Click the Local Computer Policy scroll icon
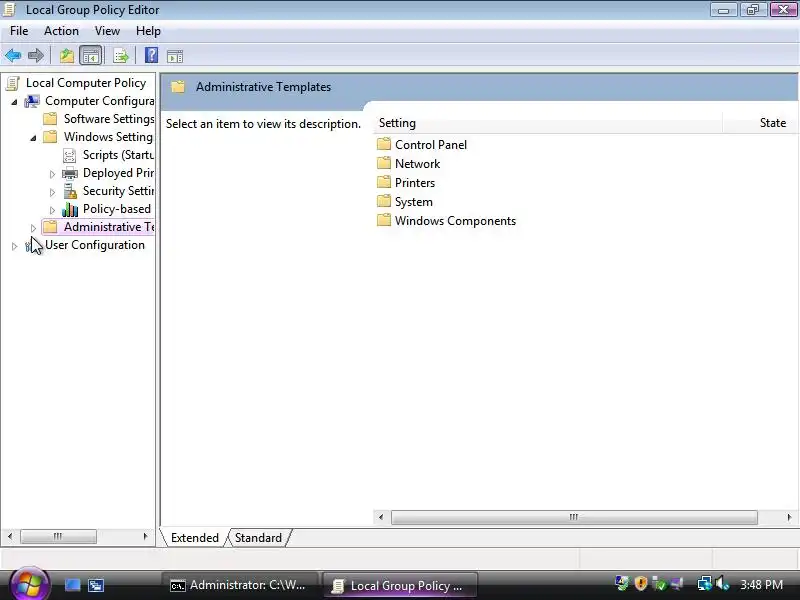The image size is (800, 600). click(x=13, y=83)
